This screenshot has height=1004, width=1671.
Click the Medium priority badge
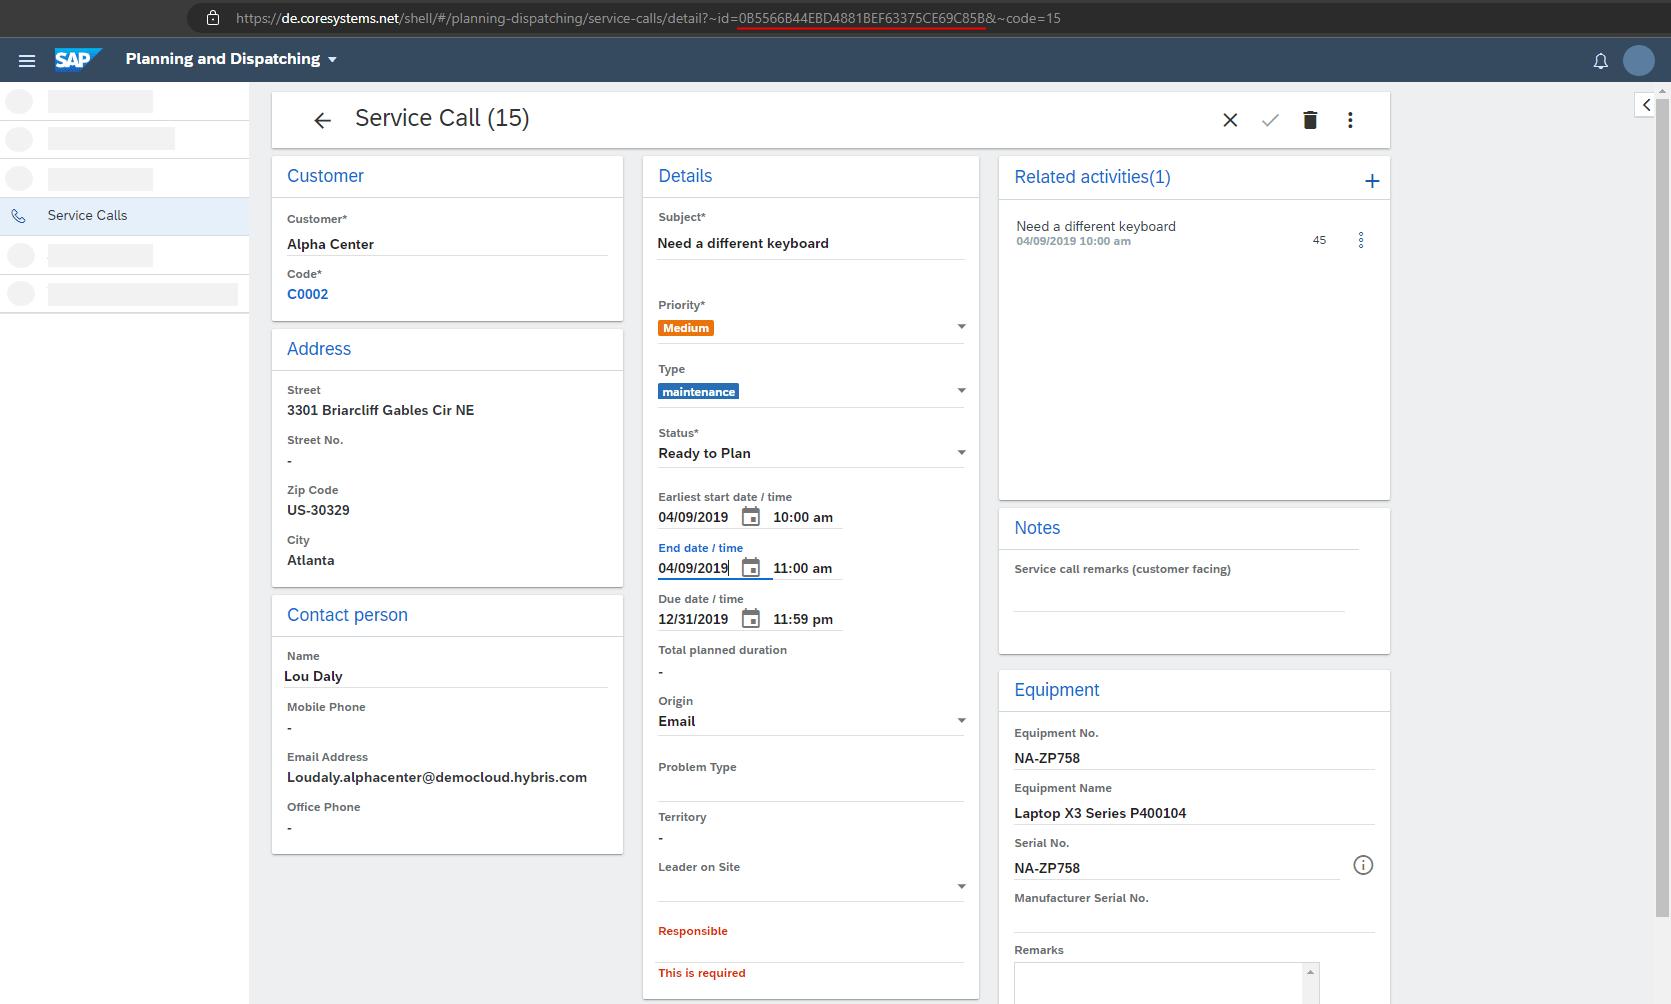click(686, 328)
